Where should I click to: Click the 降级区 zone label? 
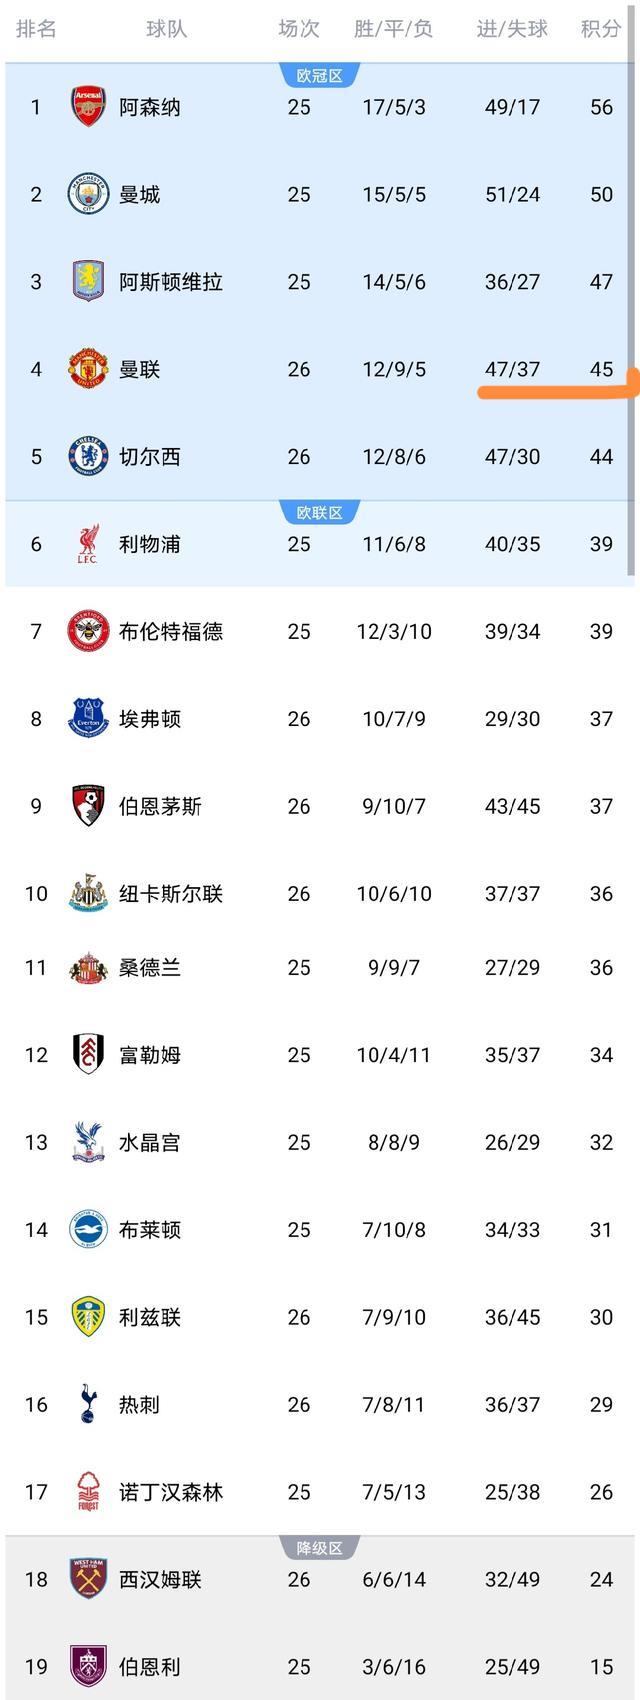(x=320, y=1548)
